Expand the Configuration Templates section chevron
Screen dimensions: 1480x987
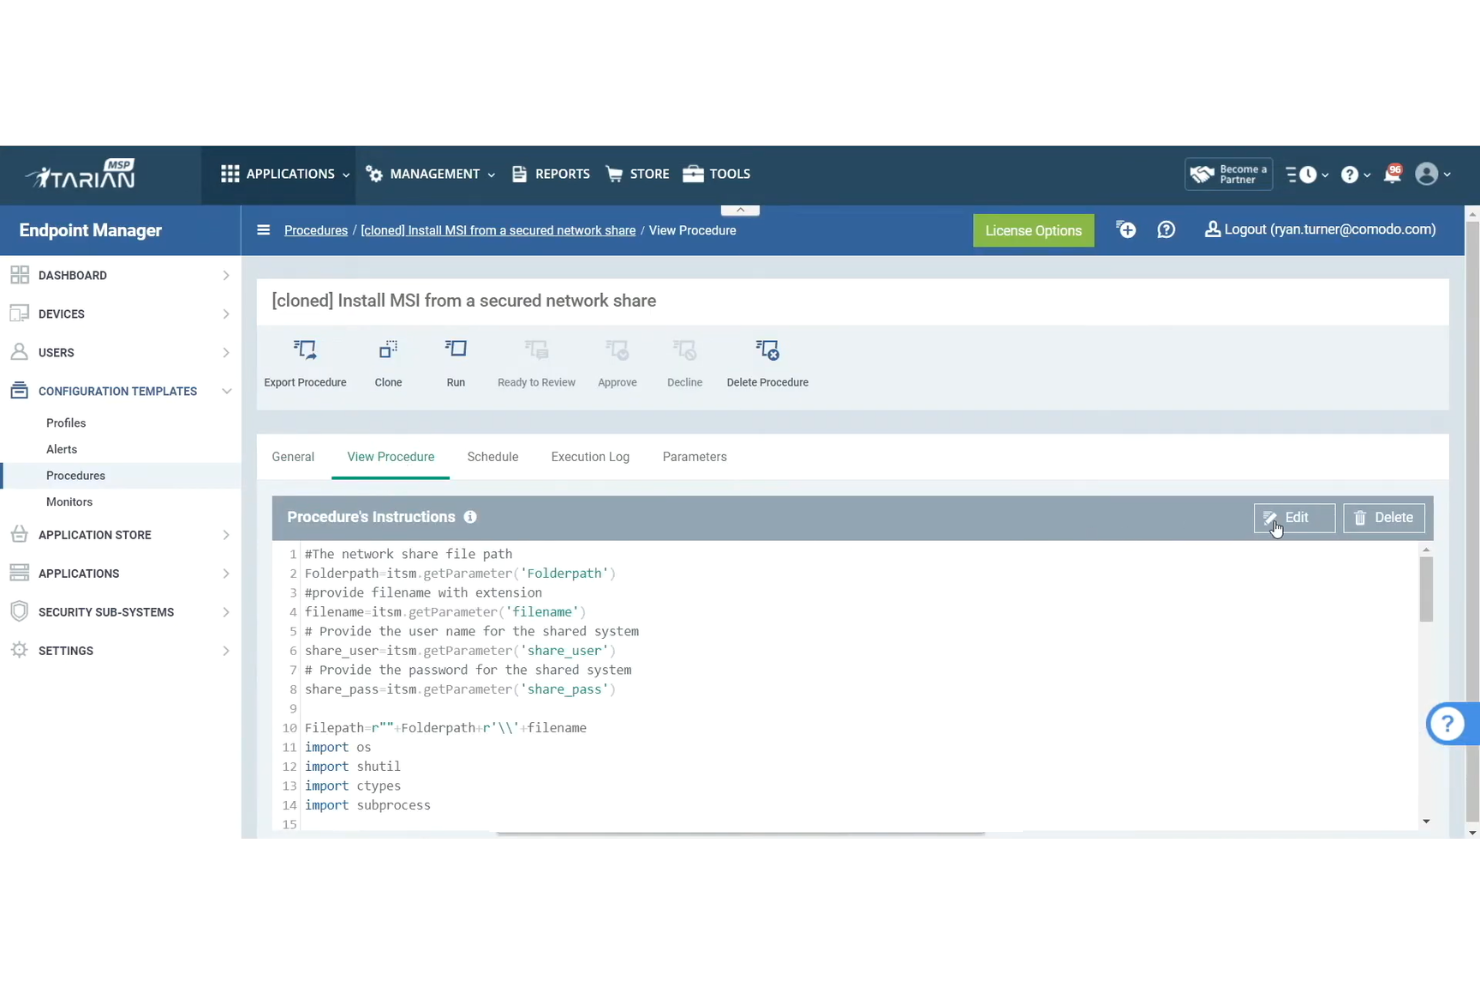[227, 391]
